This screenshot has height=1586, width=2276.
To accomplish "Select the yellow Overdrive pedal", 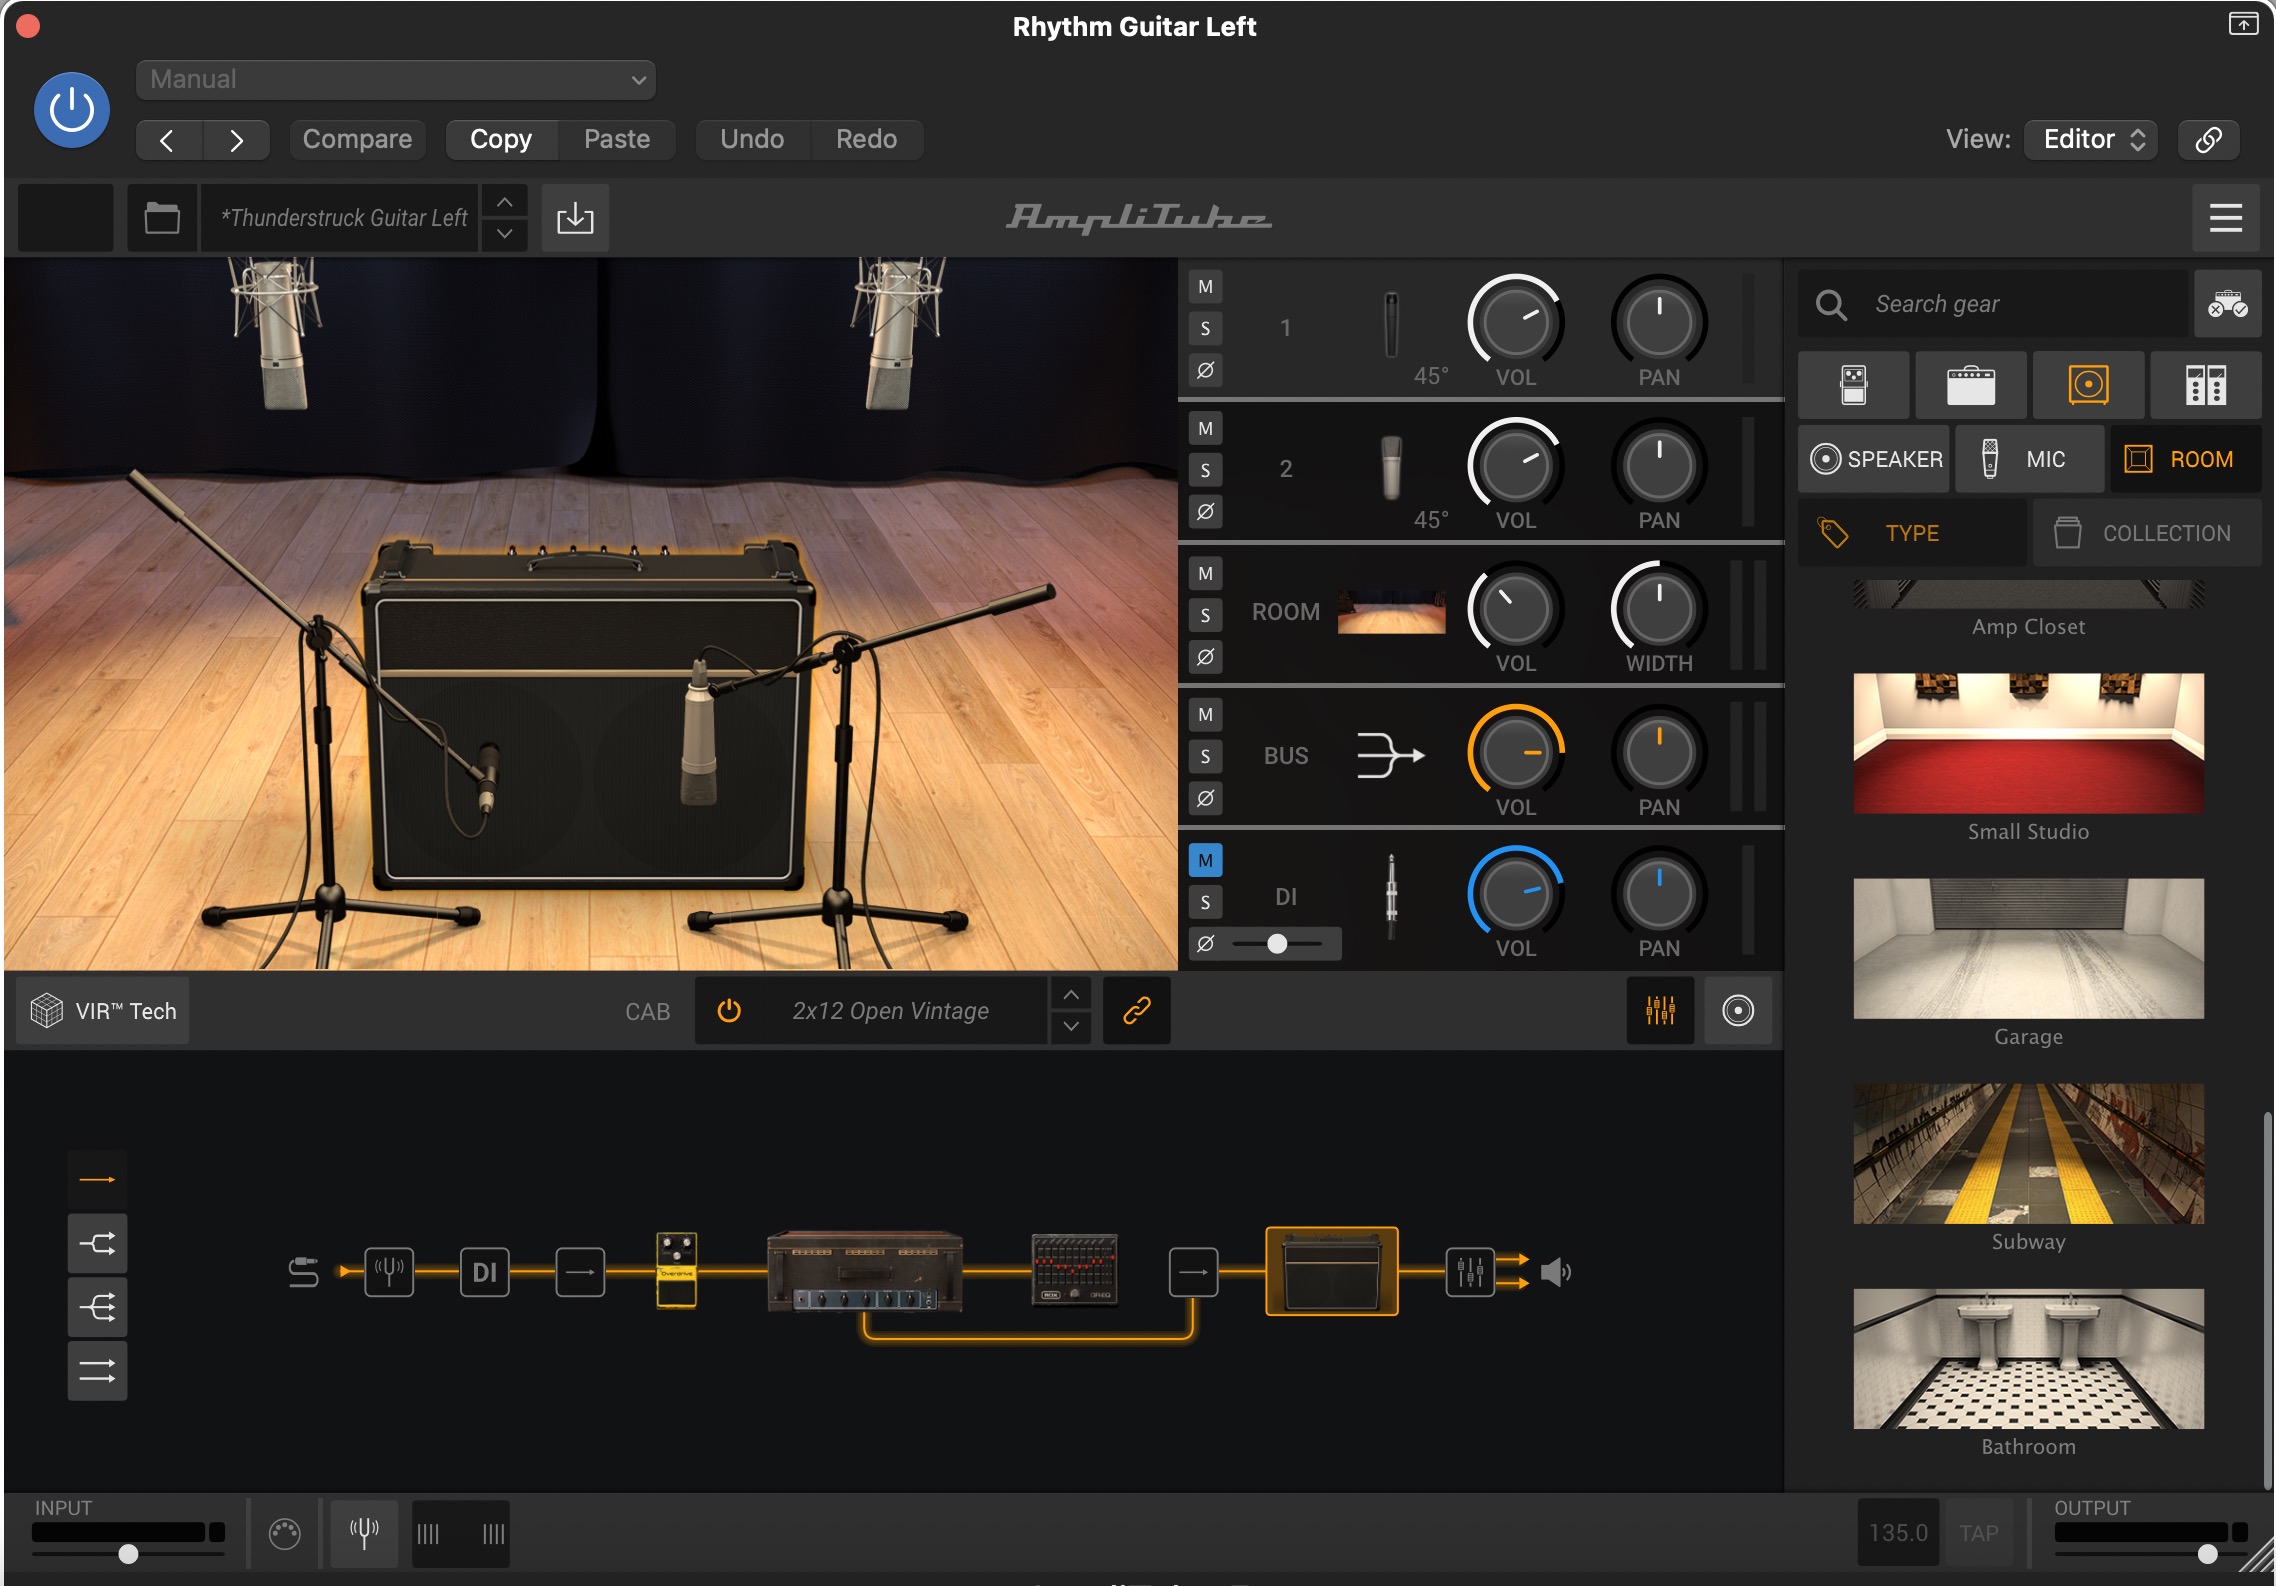I will (x=676, y=1270).
